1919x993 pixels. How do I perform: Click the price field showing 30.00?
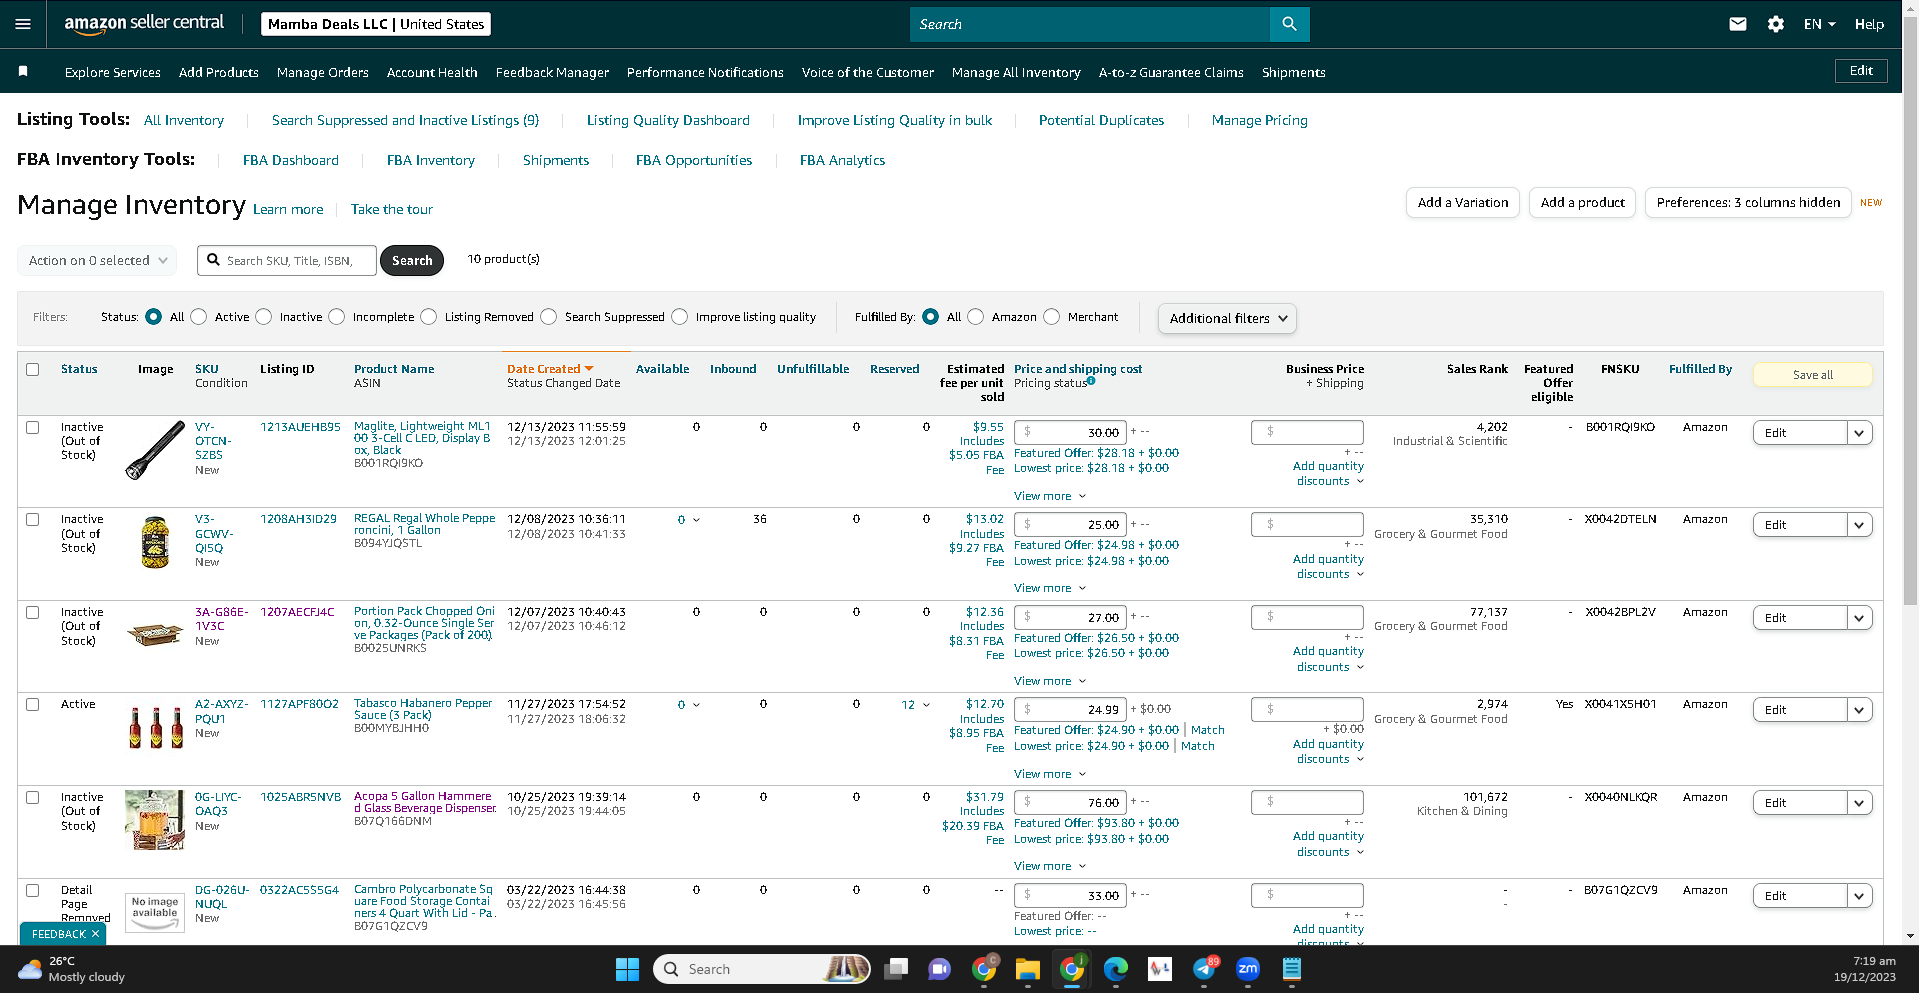pyautogui.click(x=1070, y=432)
